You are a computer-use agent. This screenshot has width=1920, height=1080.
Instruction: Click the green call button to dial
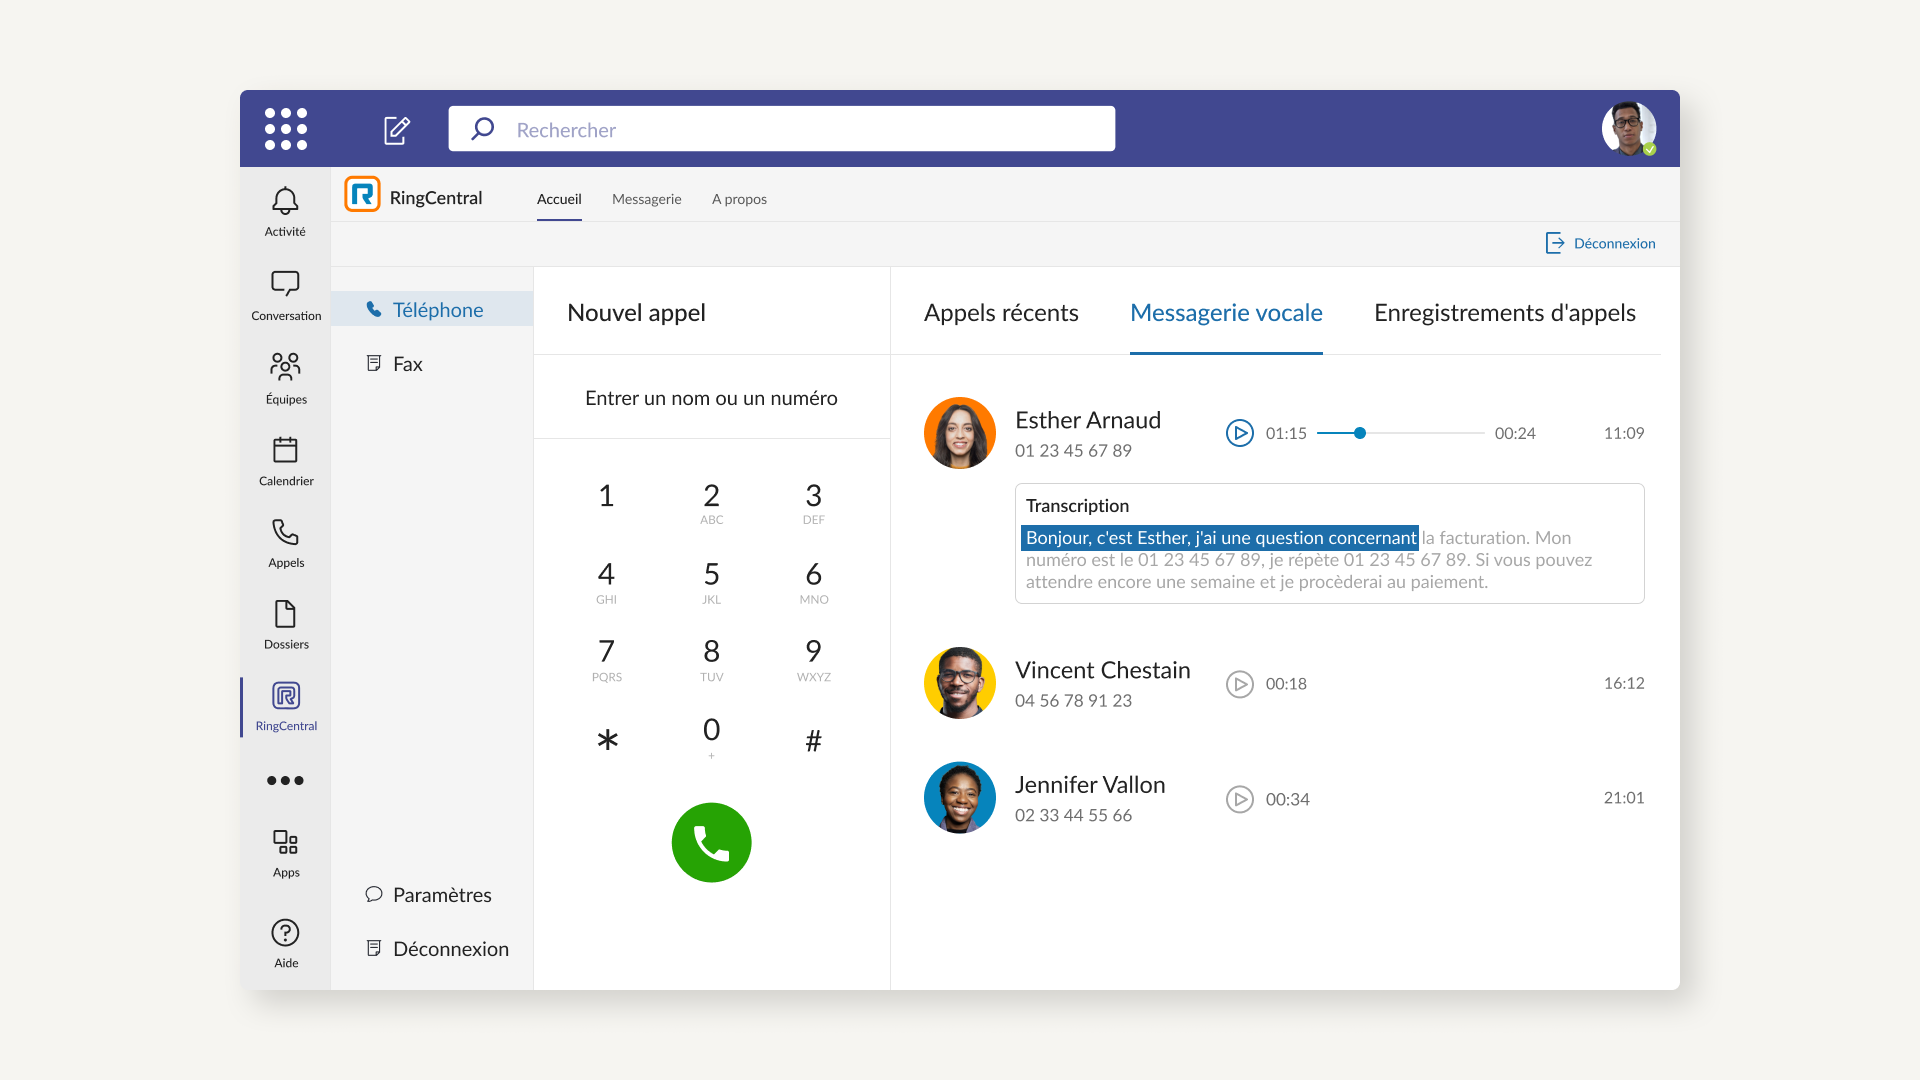pyautogui.click(x=711, y=844)
